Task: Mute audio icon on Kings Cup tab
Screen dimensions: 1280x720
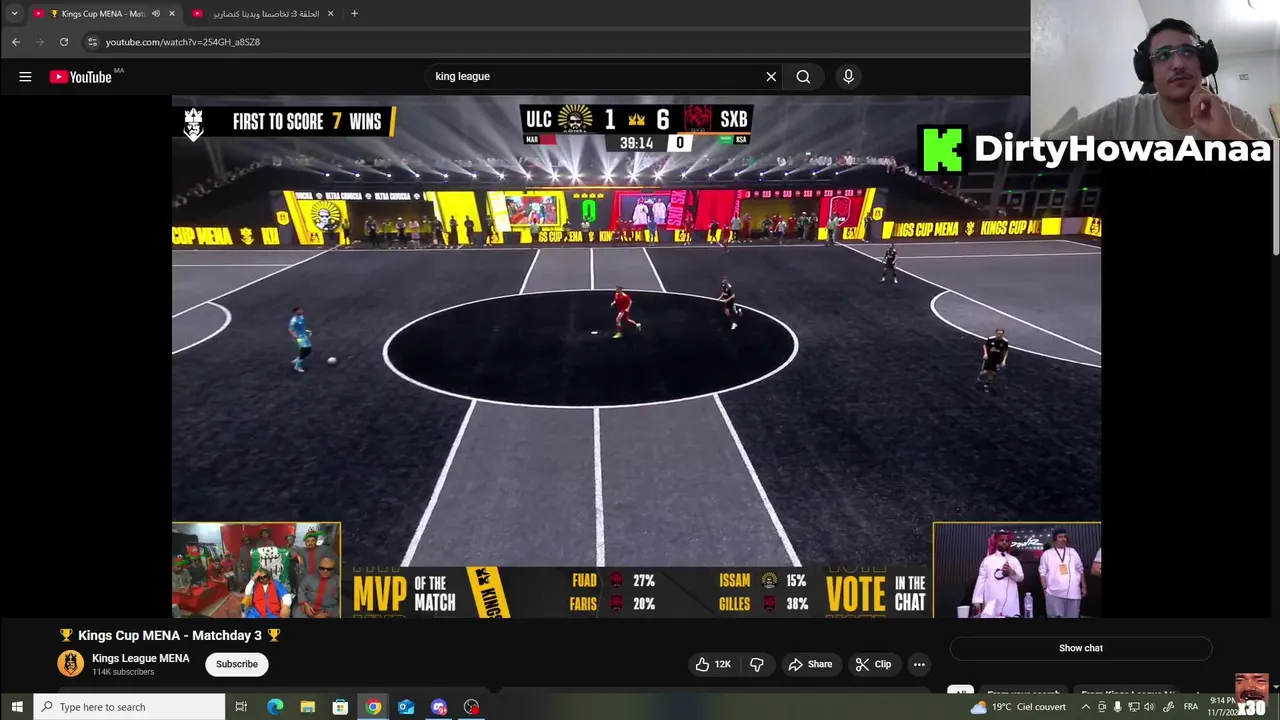Action: tap(155, 14)
